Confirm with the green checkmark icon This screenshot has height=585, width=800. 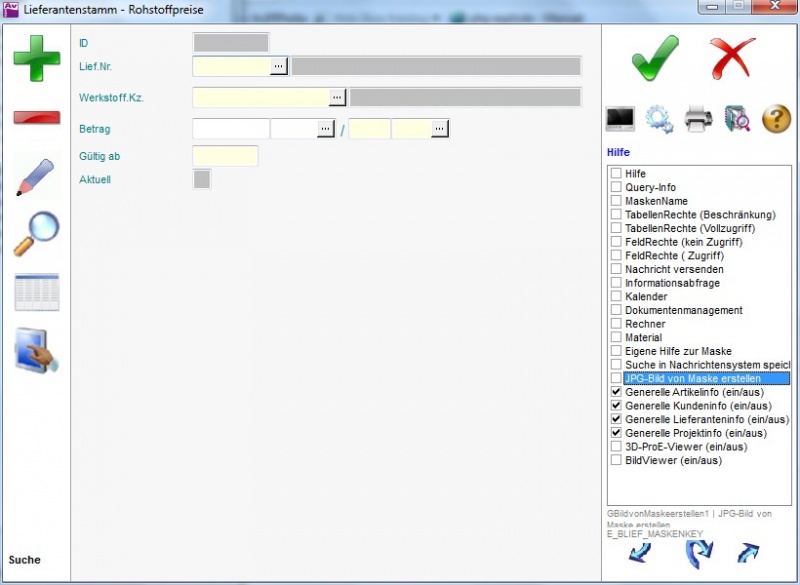pyautogui.click(x=655, y=57)
